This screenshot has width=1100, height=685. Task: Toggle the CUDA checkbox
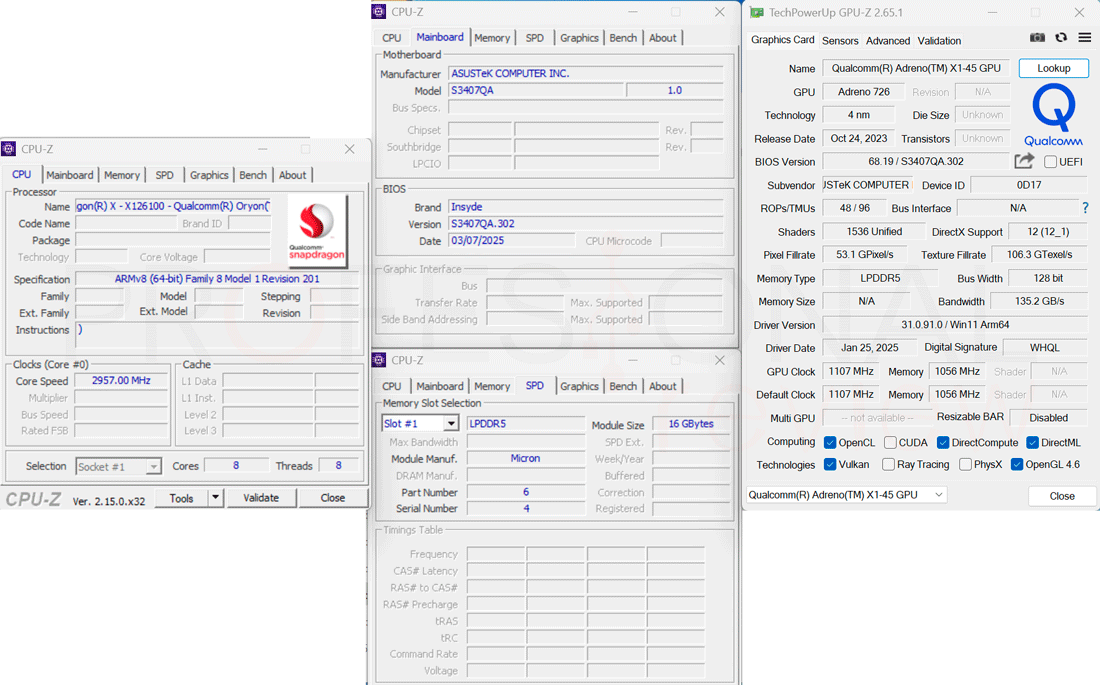(x=890, y=442)
